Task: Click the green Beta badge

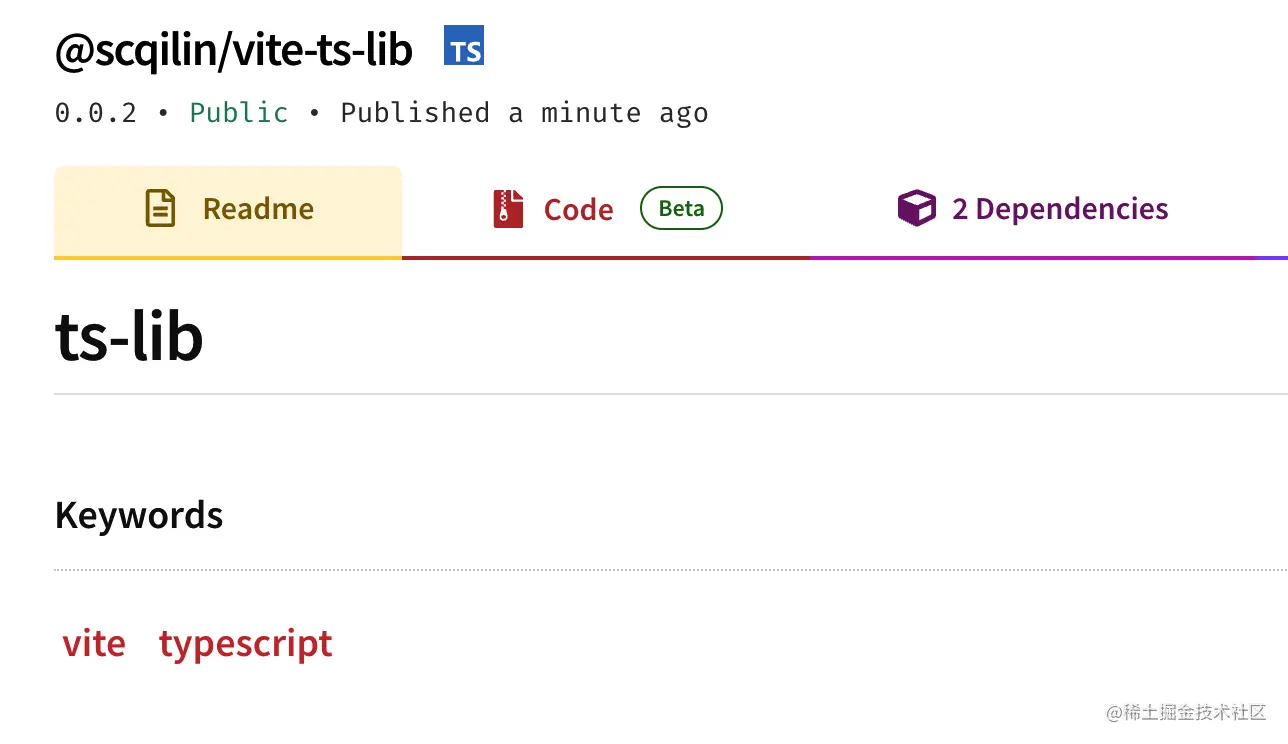Action: (x=681, y=208)
